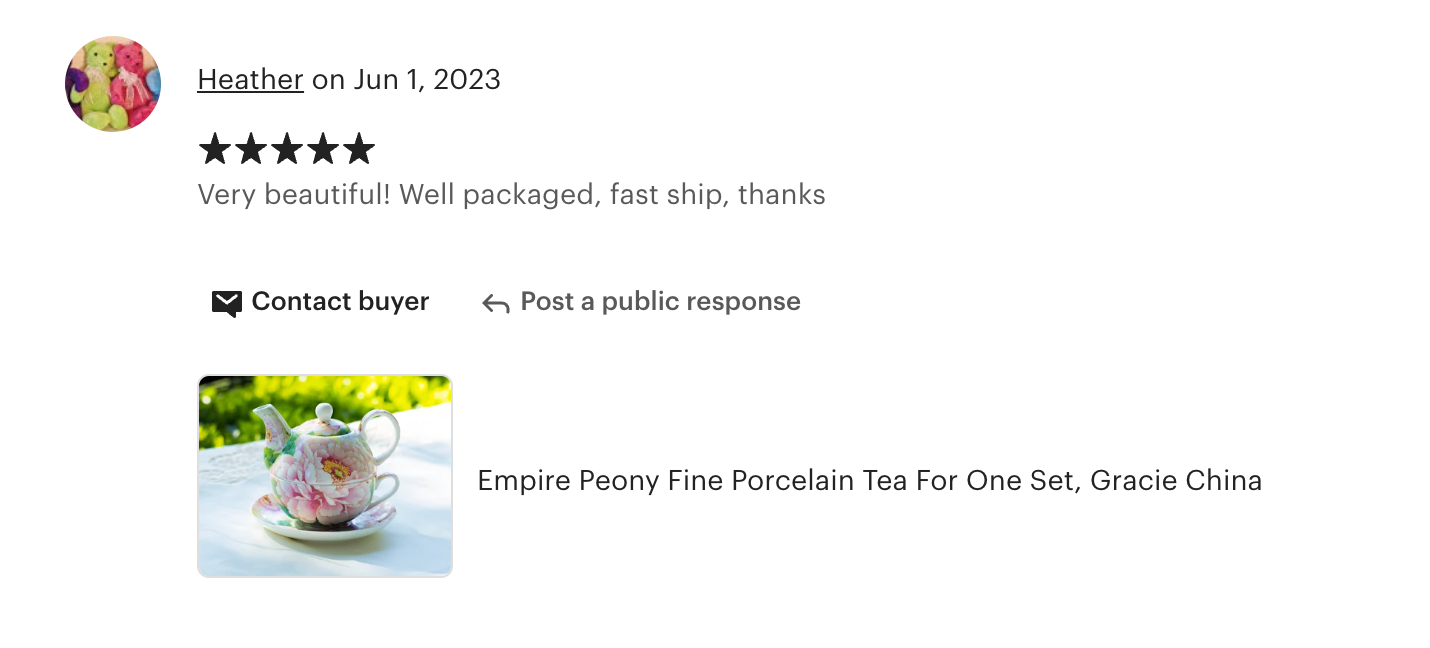Click the review date Jun 1, 2023
The height and width of the screenshot is (648, 1430).
[x=426, y=80]
